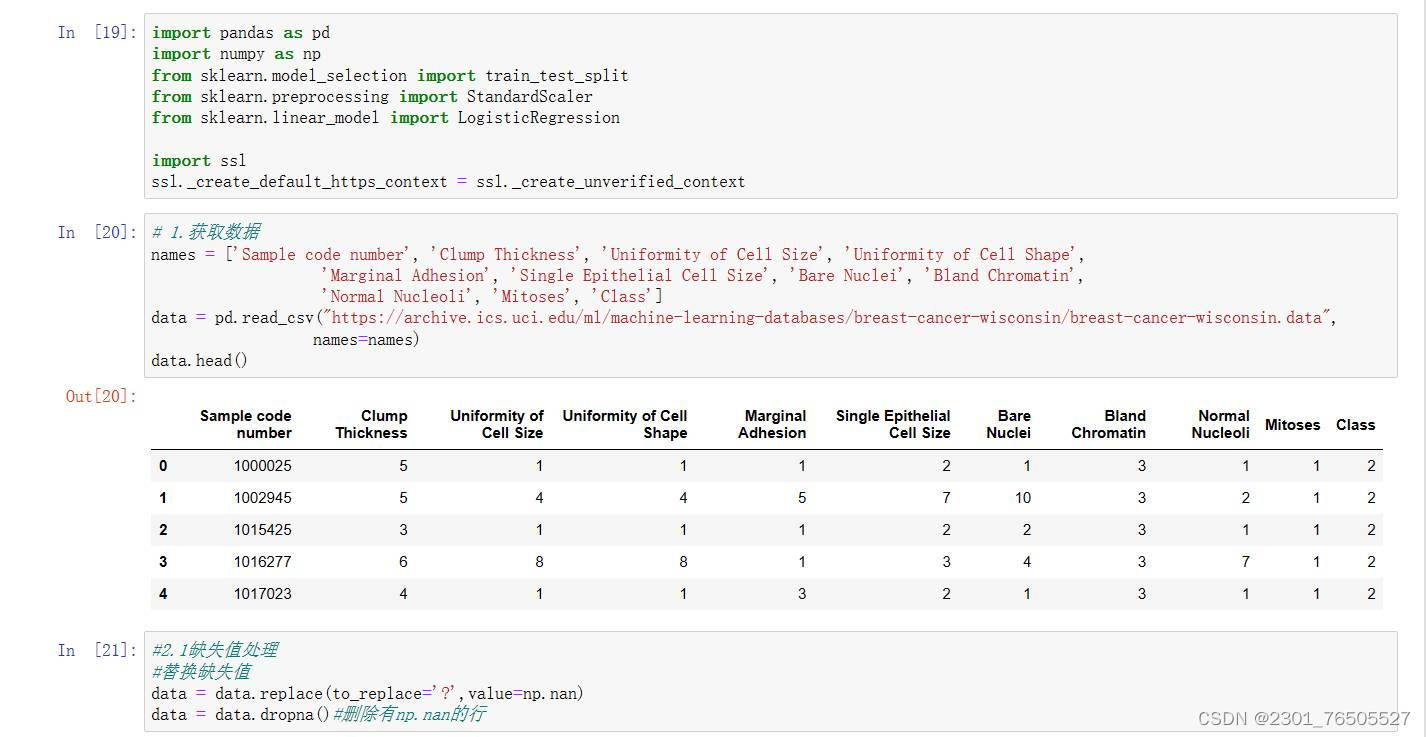Click the Out[20] output prompt
Image resolution: width=1426 pixels, height=737 pixels.
point(101,396)
